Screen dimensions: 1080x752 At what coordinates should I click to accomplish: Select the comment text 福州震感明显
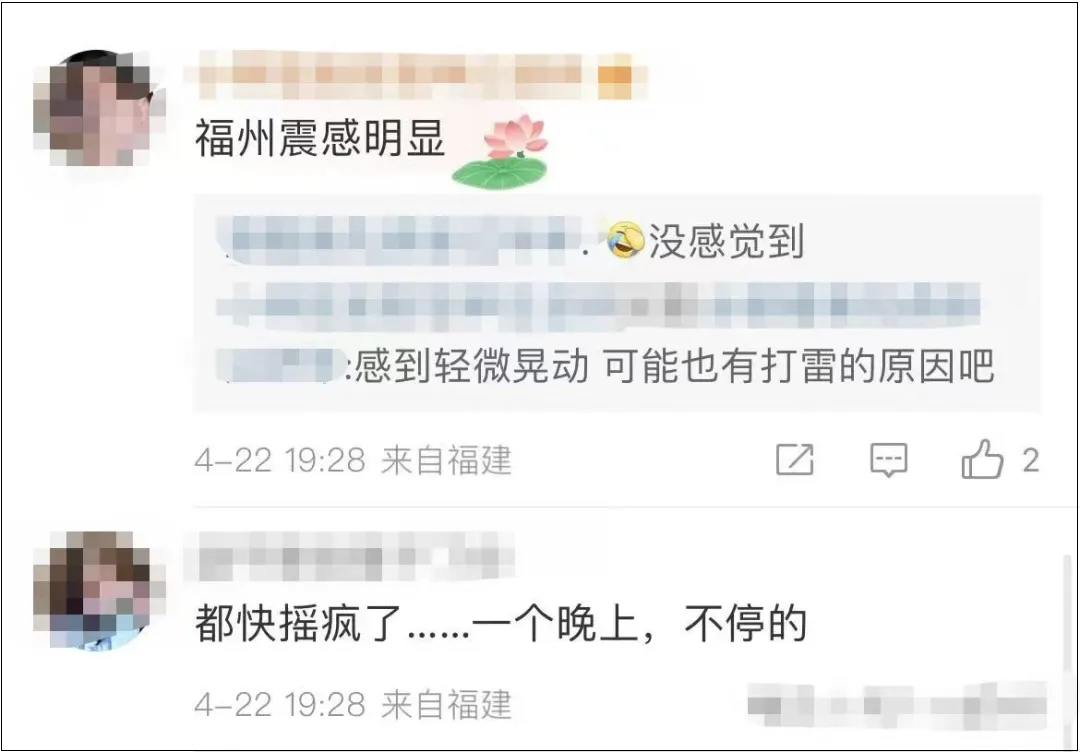pyautogui.click(x=320, y=138)
